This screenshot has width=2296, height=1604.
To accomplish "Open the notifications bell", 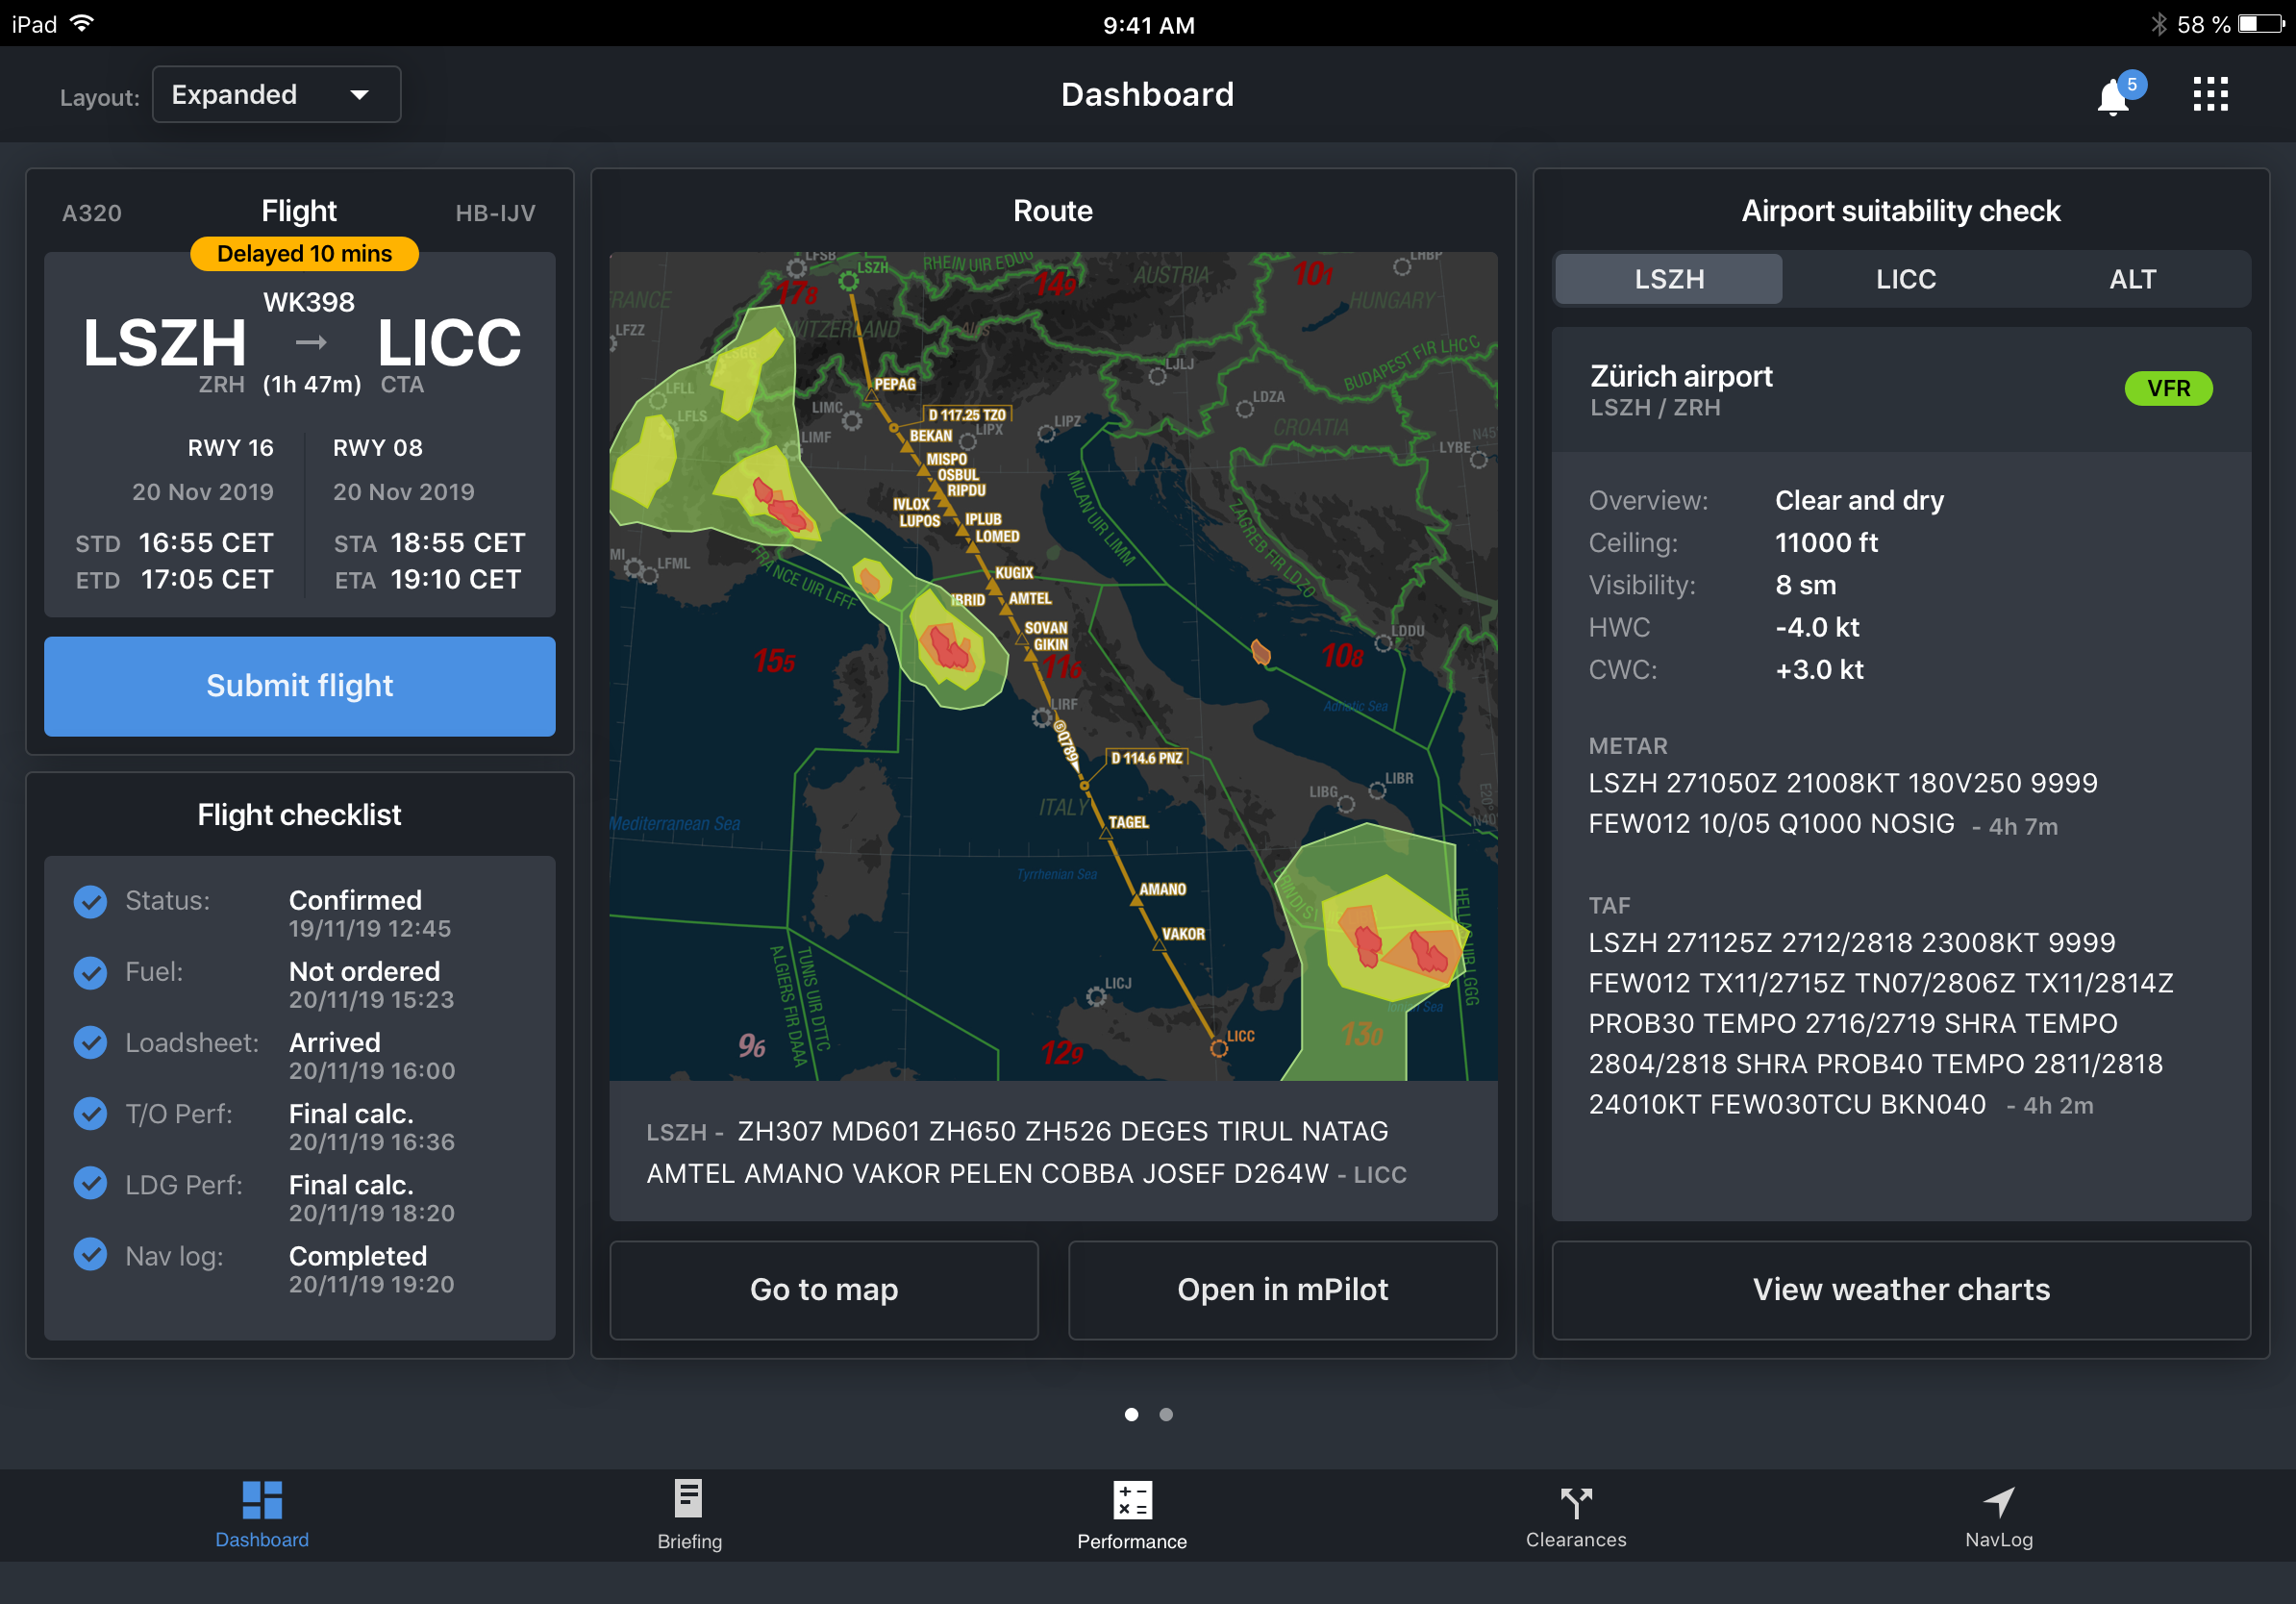I will tap(2112, 98).
